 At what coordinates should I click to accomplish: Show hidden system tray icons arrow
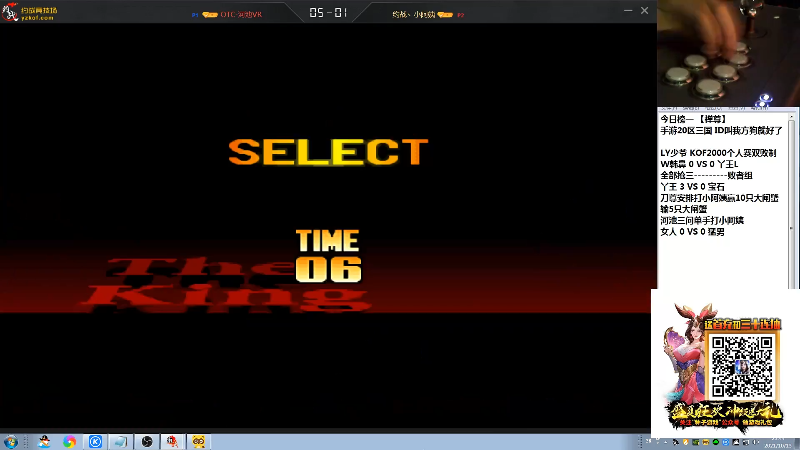point(665,442)
